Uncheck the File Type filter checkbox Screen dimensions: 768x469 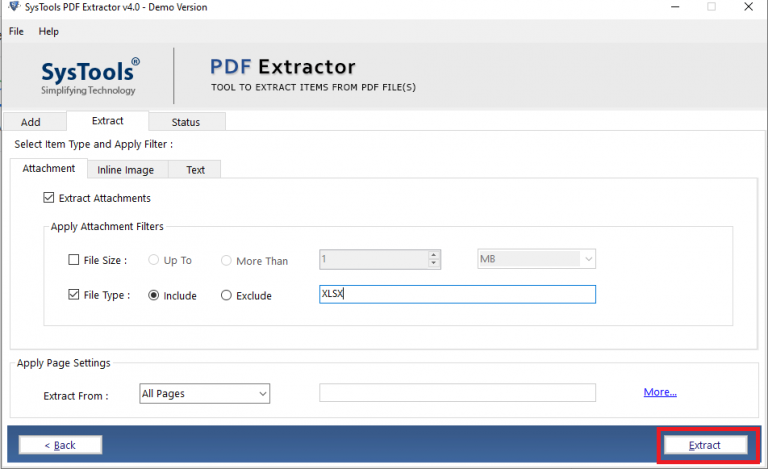(73, 295)
